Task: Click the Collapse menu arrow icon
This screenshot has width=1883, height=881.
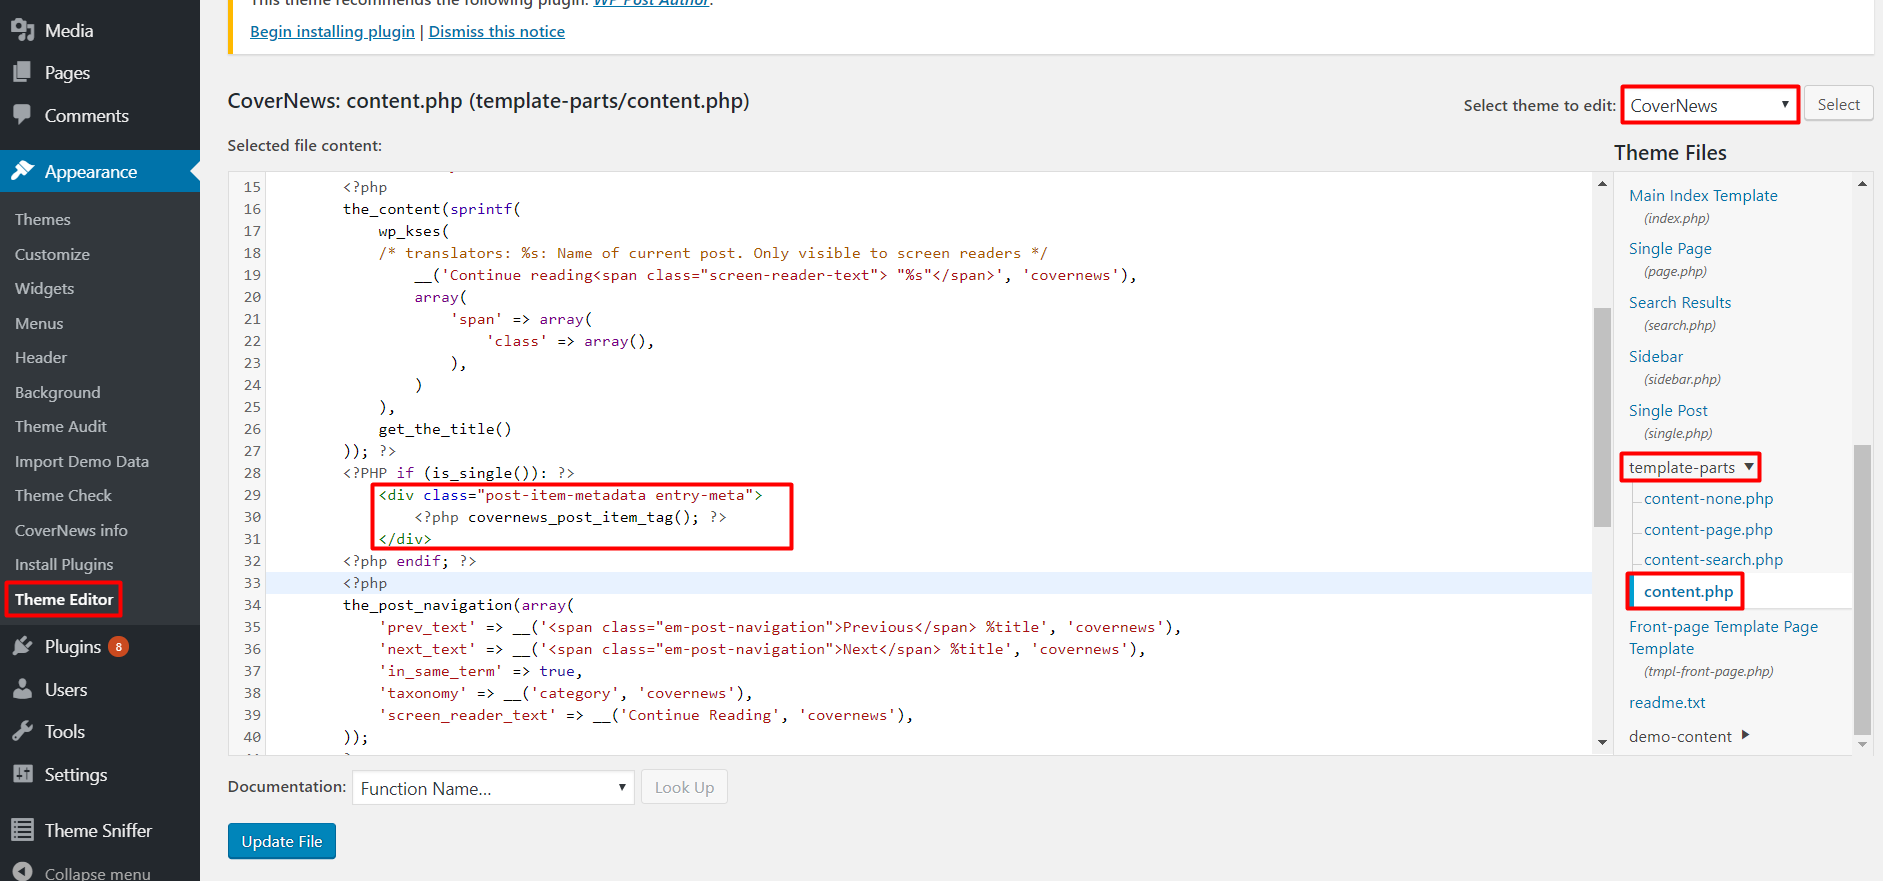Action: pos(22,872)
